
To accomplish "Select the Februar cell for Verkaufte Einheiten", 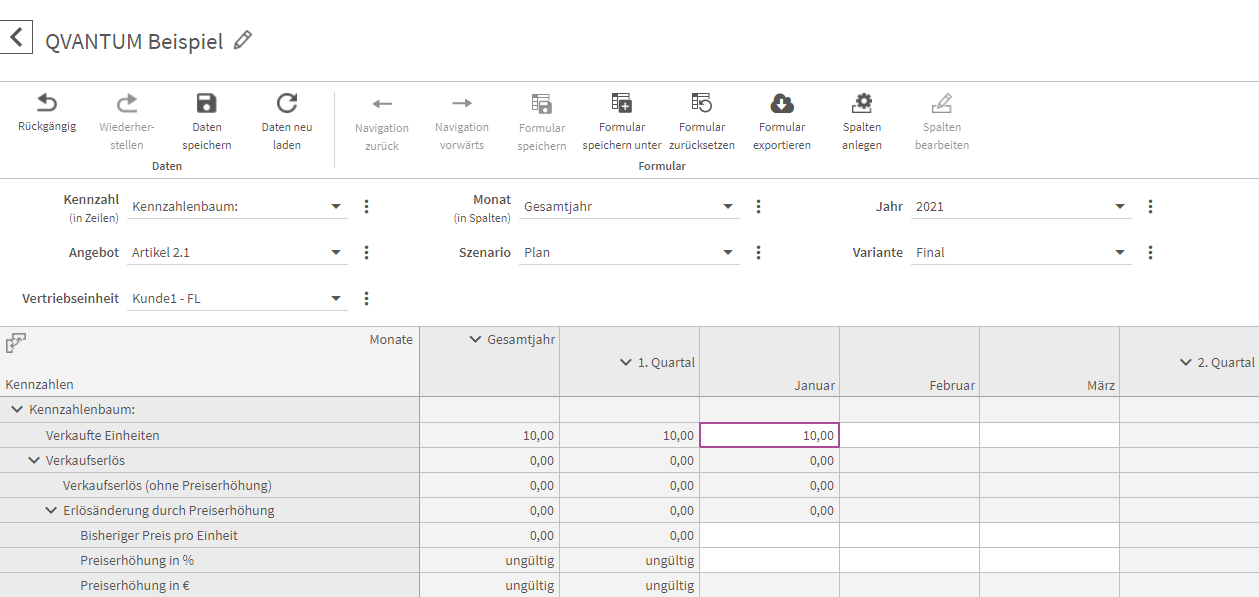I will click(x=909, y=435).
